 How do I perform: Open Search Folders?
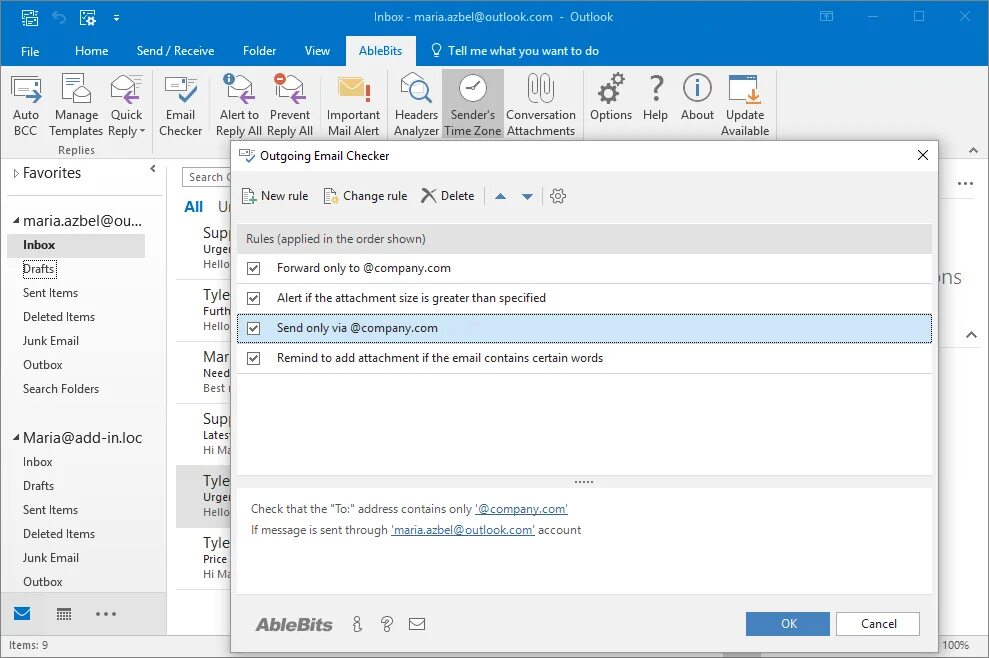pyautogui.click(x=61, y=389)
